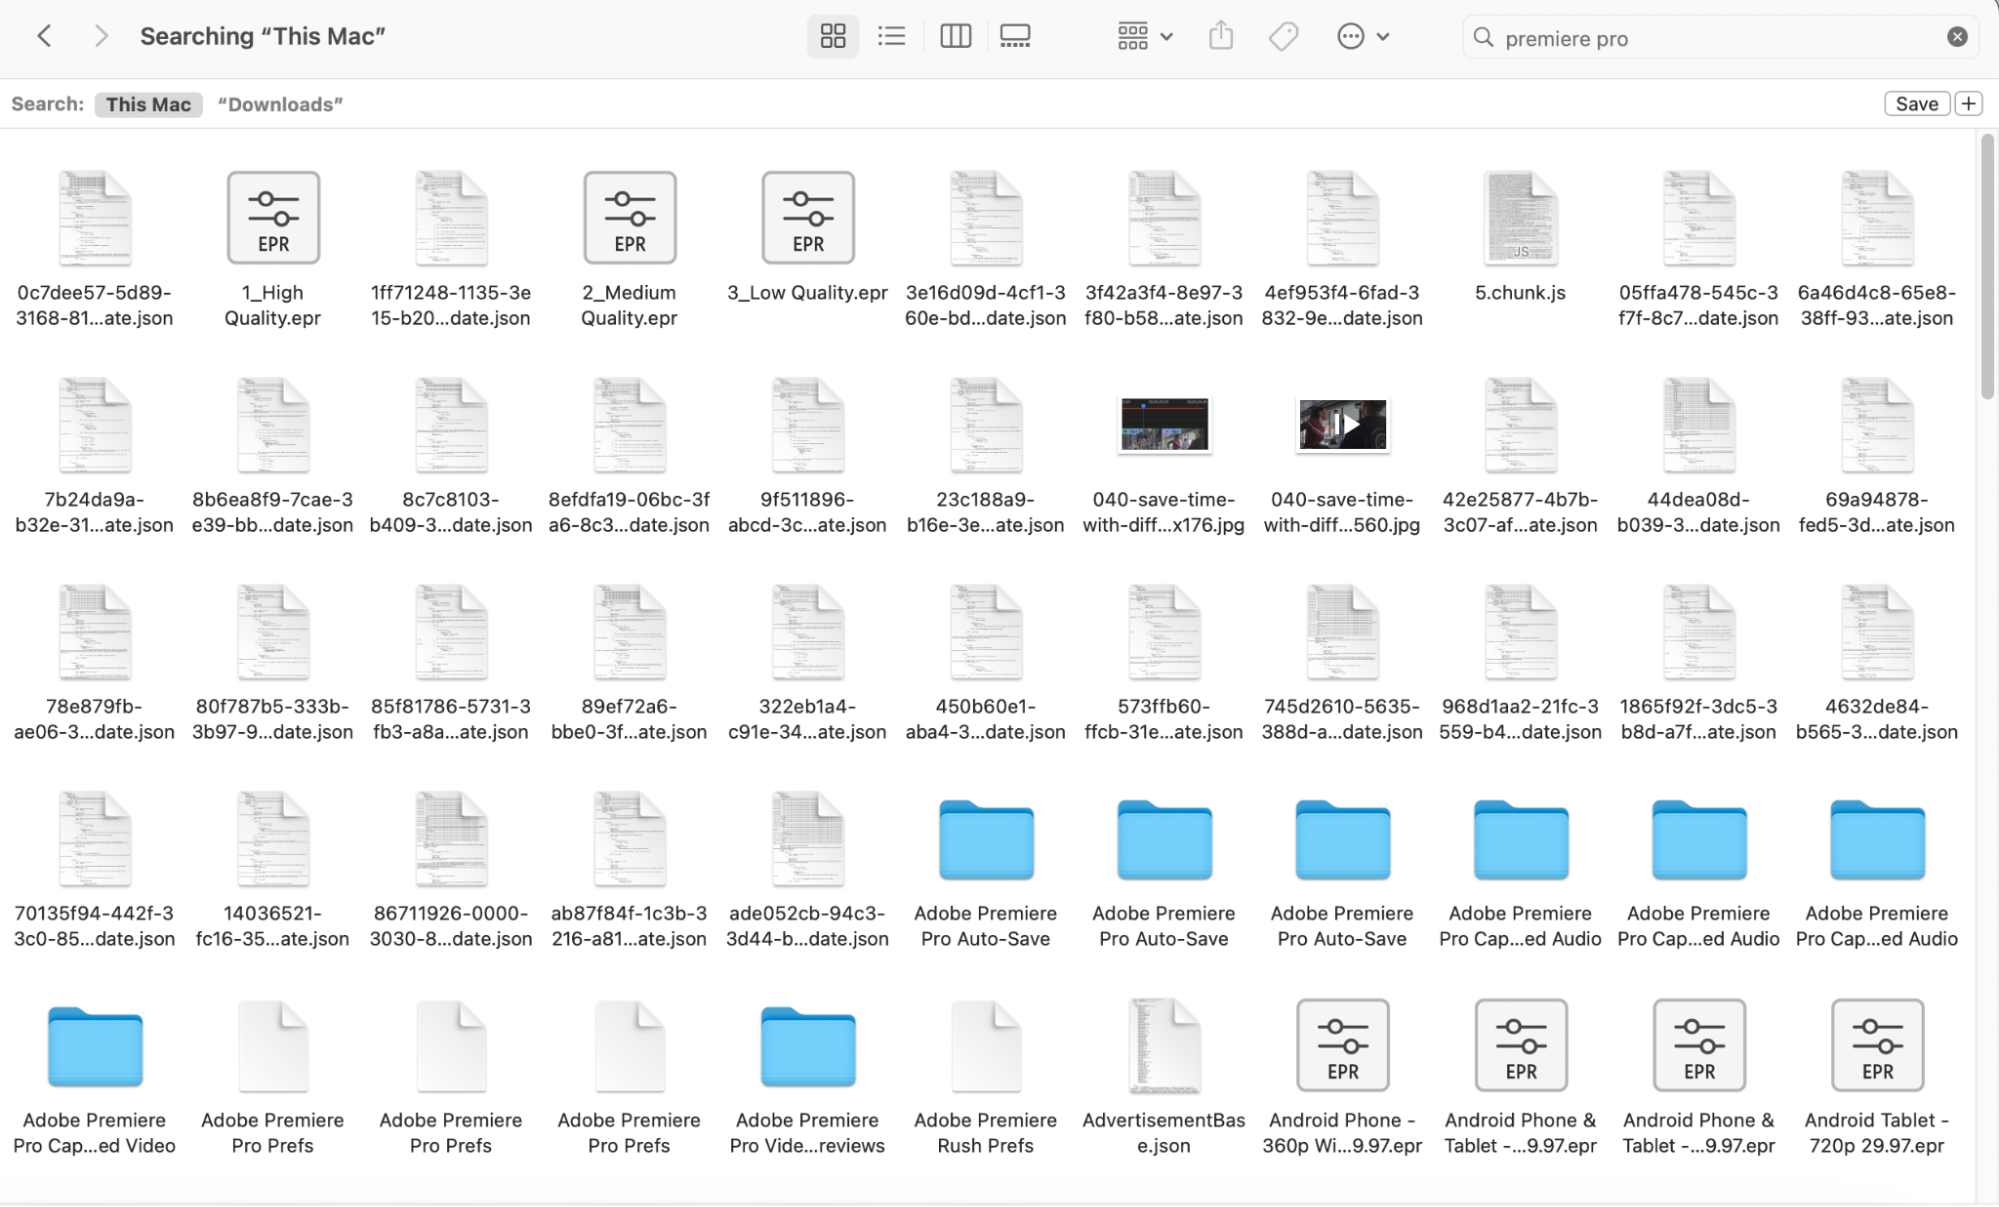1999x1207 pixels.
Task: Click the 85f81786-5731 file name
Action: coord(450,719)
